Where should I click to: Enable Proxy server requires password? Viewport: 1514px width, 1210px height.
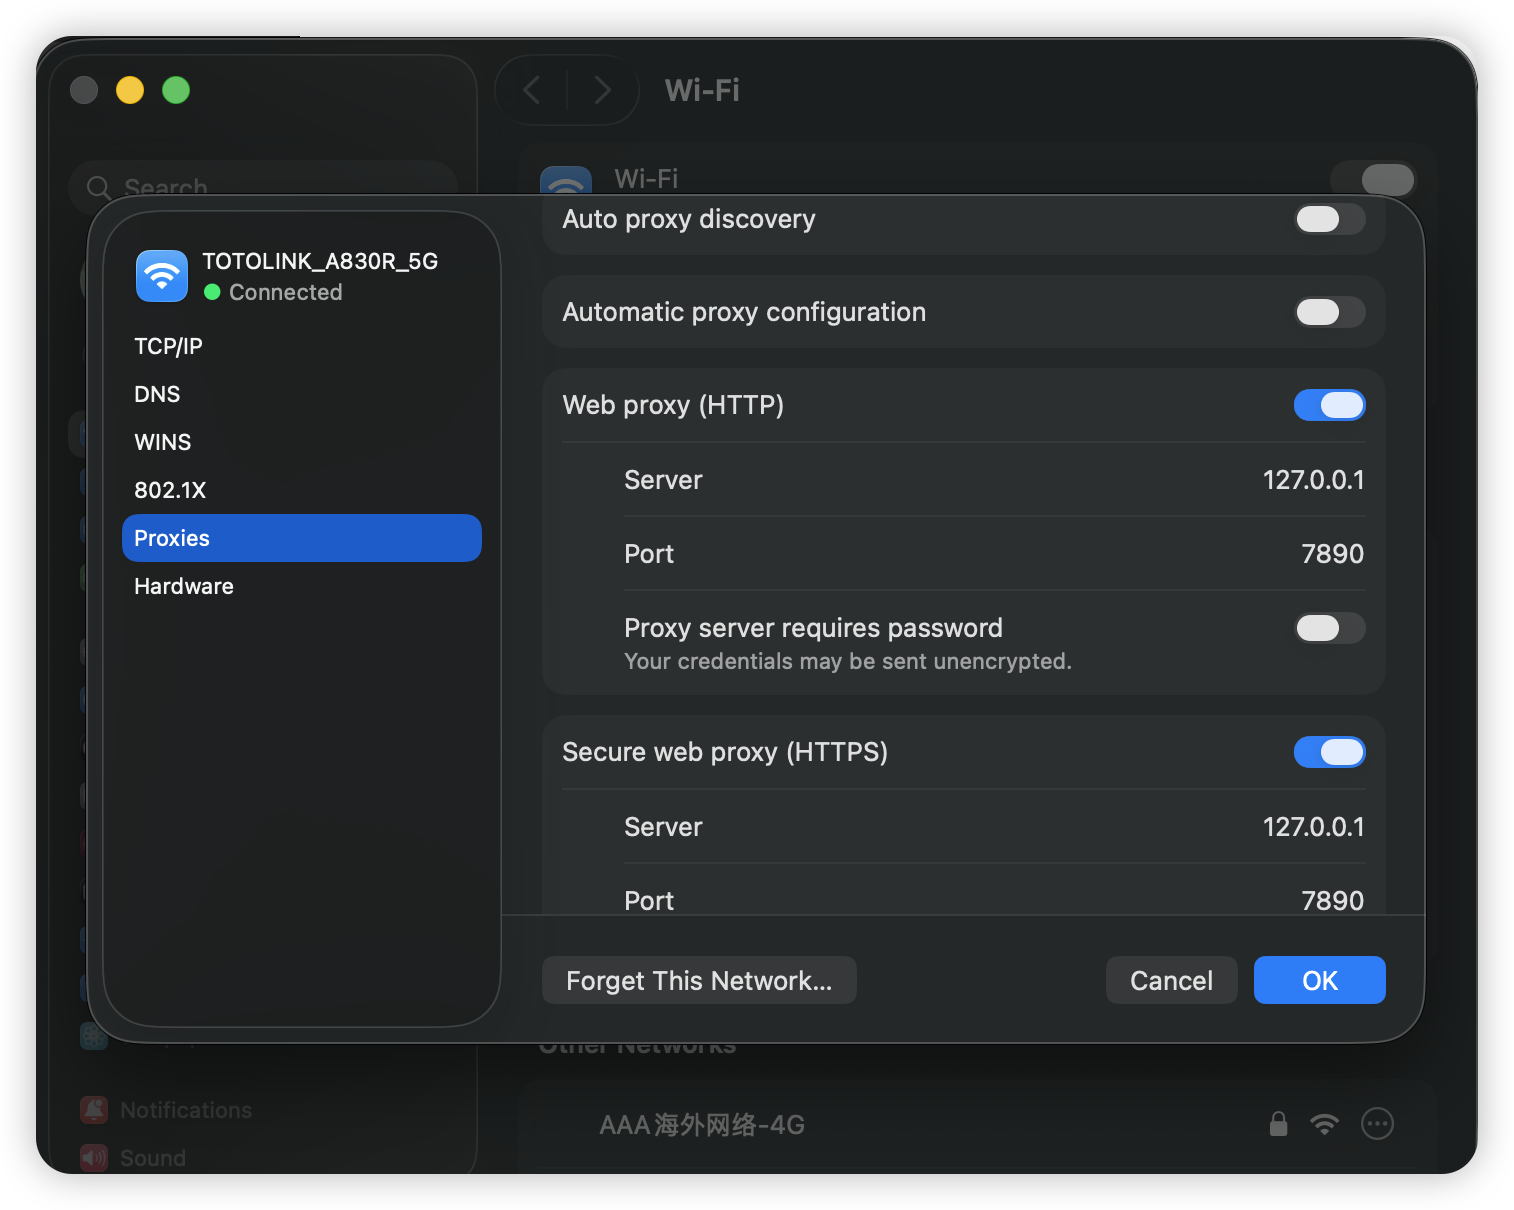[1329, 628]
